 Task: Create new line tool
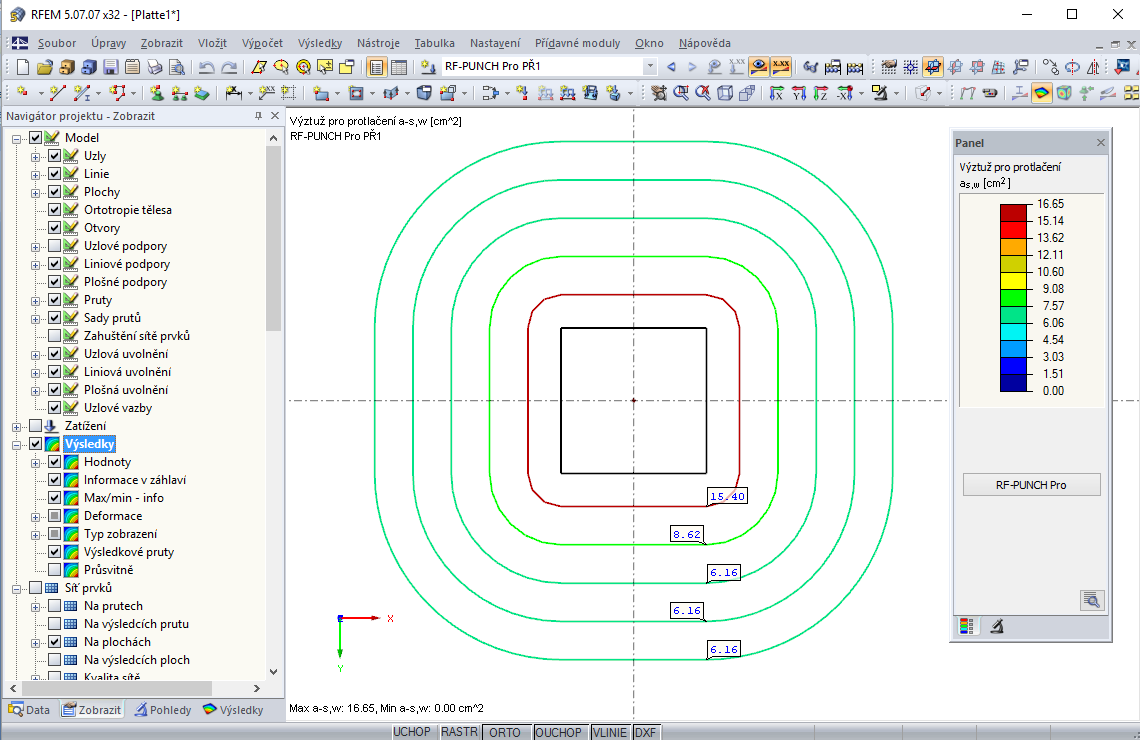[58, 93]
